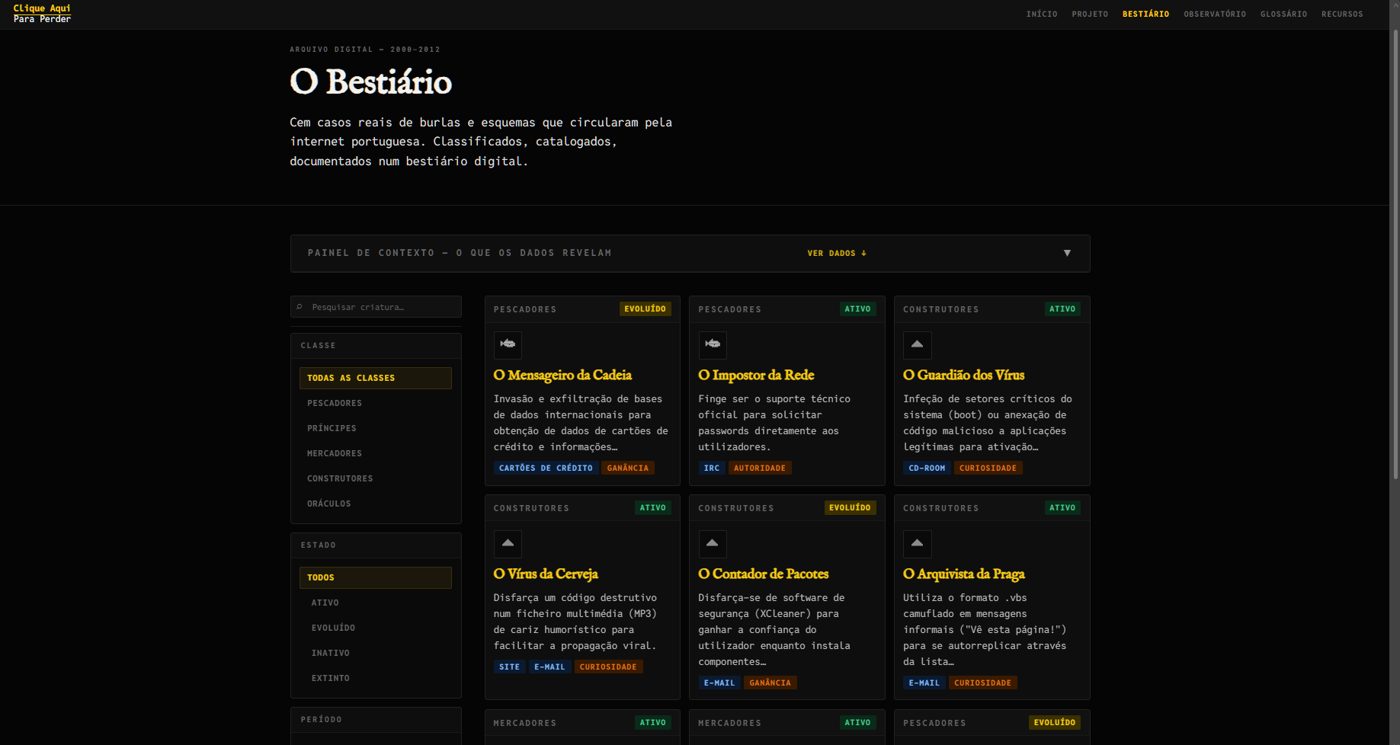The width and height of the screenshot is (1400, 745).
Task: Click the Evoluído badge on O Mensageiro da Cadeia
Action: pyautogui.click(x=645, y=309)
